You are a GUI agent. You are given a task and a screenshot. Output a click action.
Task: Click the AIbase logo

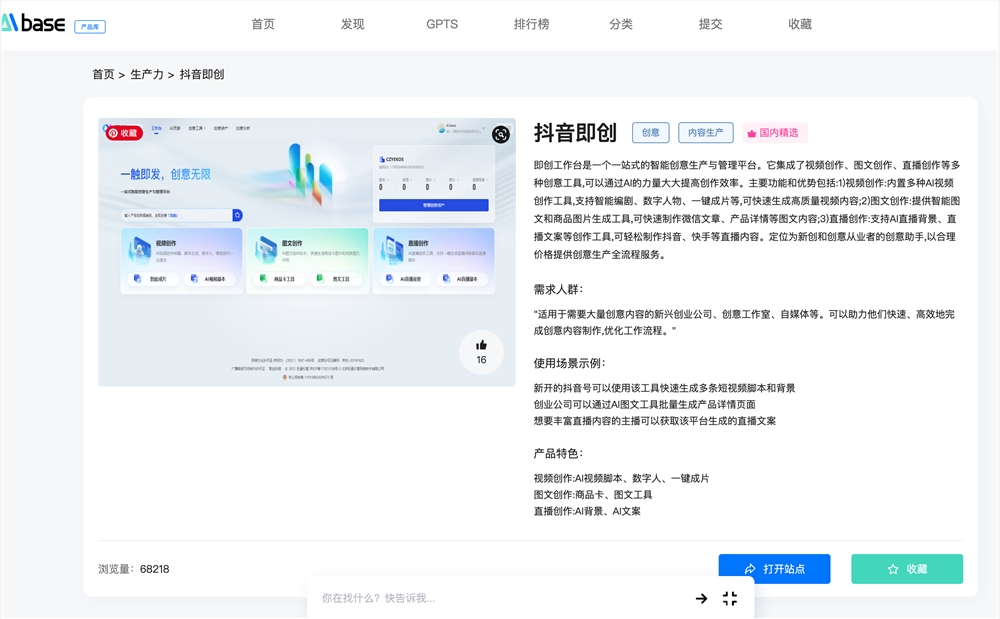pyautogui.click(x=33, y=24)
